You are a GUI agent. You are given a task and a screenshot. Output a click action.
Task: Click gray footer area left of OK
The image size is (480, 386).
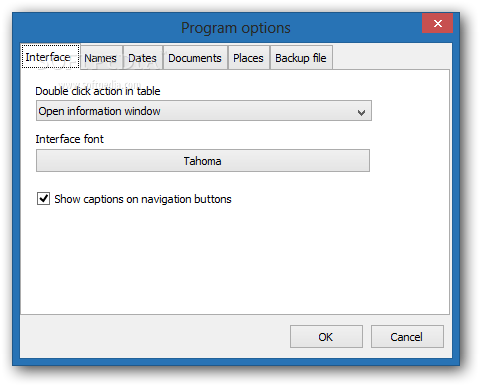click(x=153, y=337)
